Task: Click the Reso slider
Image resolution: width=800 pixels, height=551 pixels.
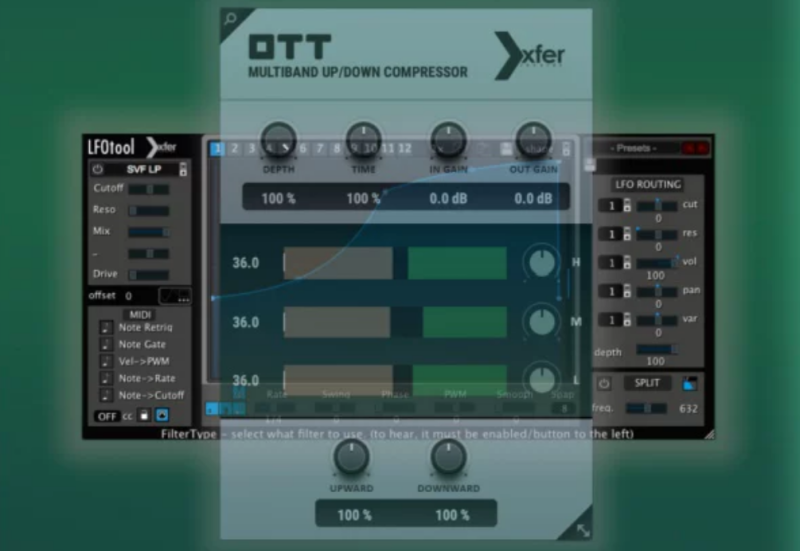Action: click(148, 211)
